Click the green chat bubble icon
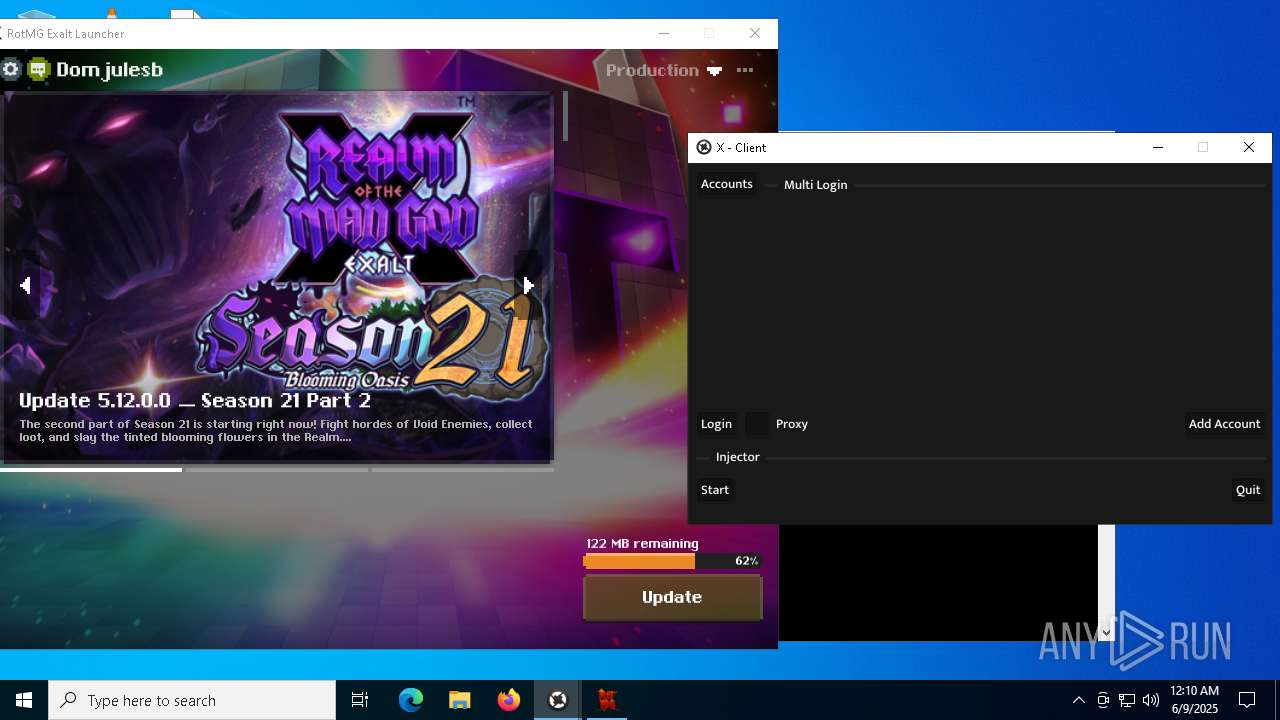The width and height of the screenshot is (1280, 720). click(39, 69)
